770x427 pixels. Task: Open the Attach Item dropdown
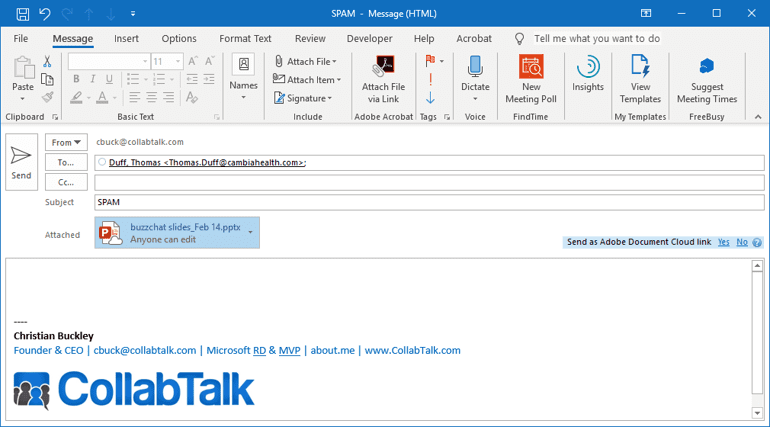pos(306,80)
